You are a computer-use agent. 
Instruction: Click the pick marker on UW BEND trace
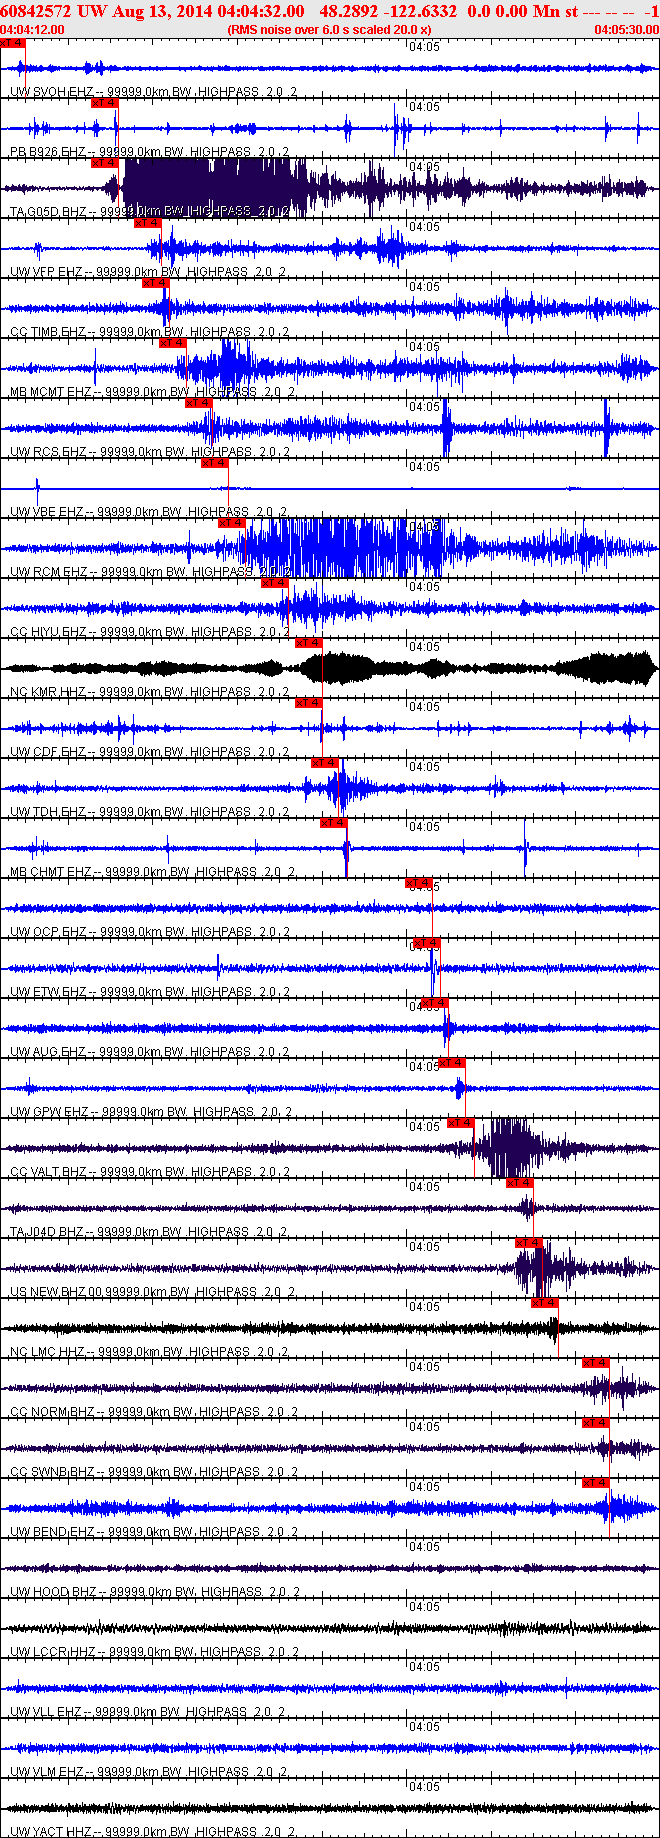(x=596, y=1483)
